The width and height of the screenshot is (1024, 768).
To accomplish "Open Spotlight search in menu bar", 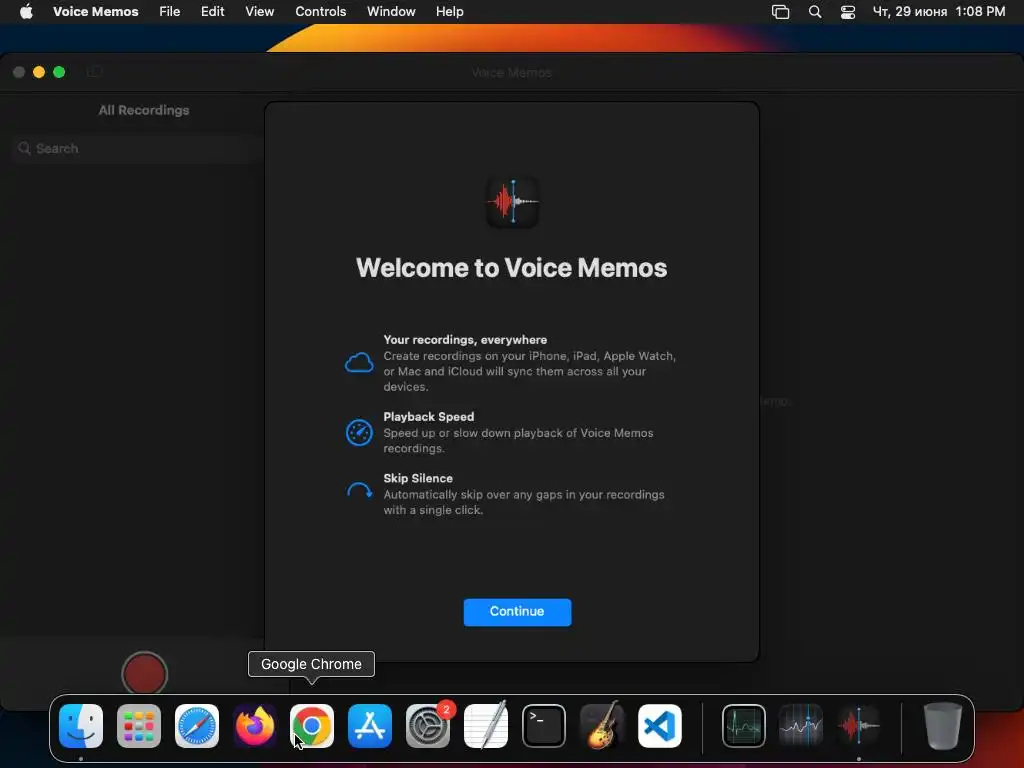I will tap(814, 12).
